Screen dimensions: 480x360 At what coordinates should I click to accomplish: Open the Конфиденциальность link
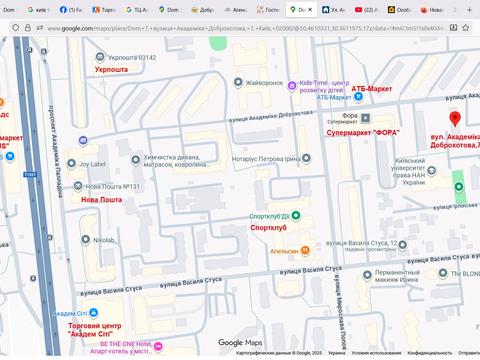coord(429,353)
